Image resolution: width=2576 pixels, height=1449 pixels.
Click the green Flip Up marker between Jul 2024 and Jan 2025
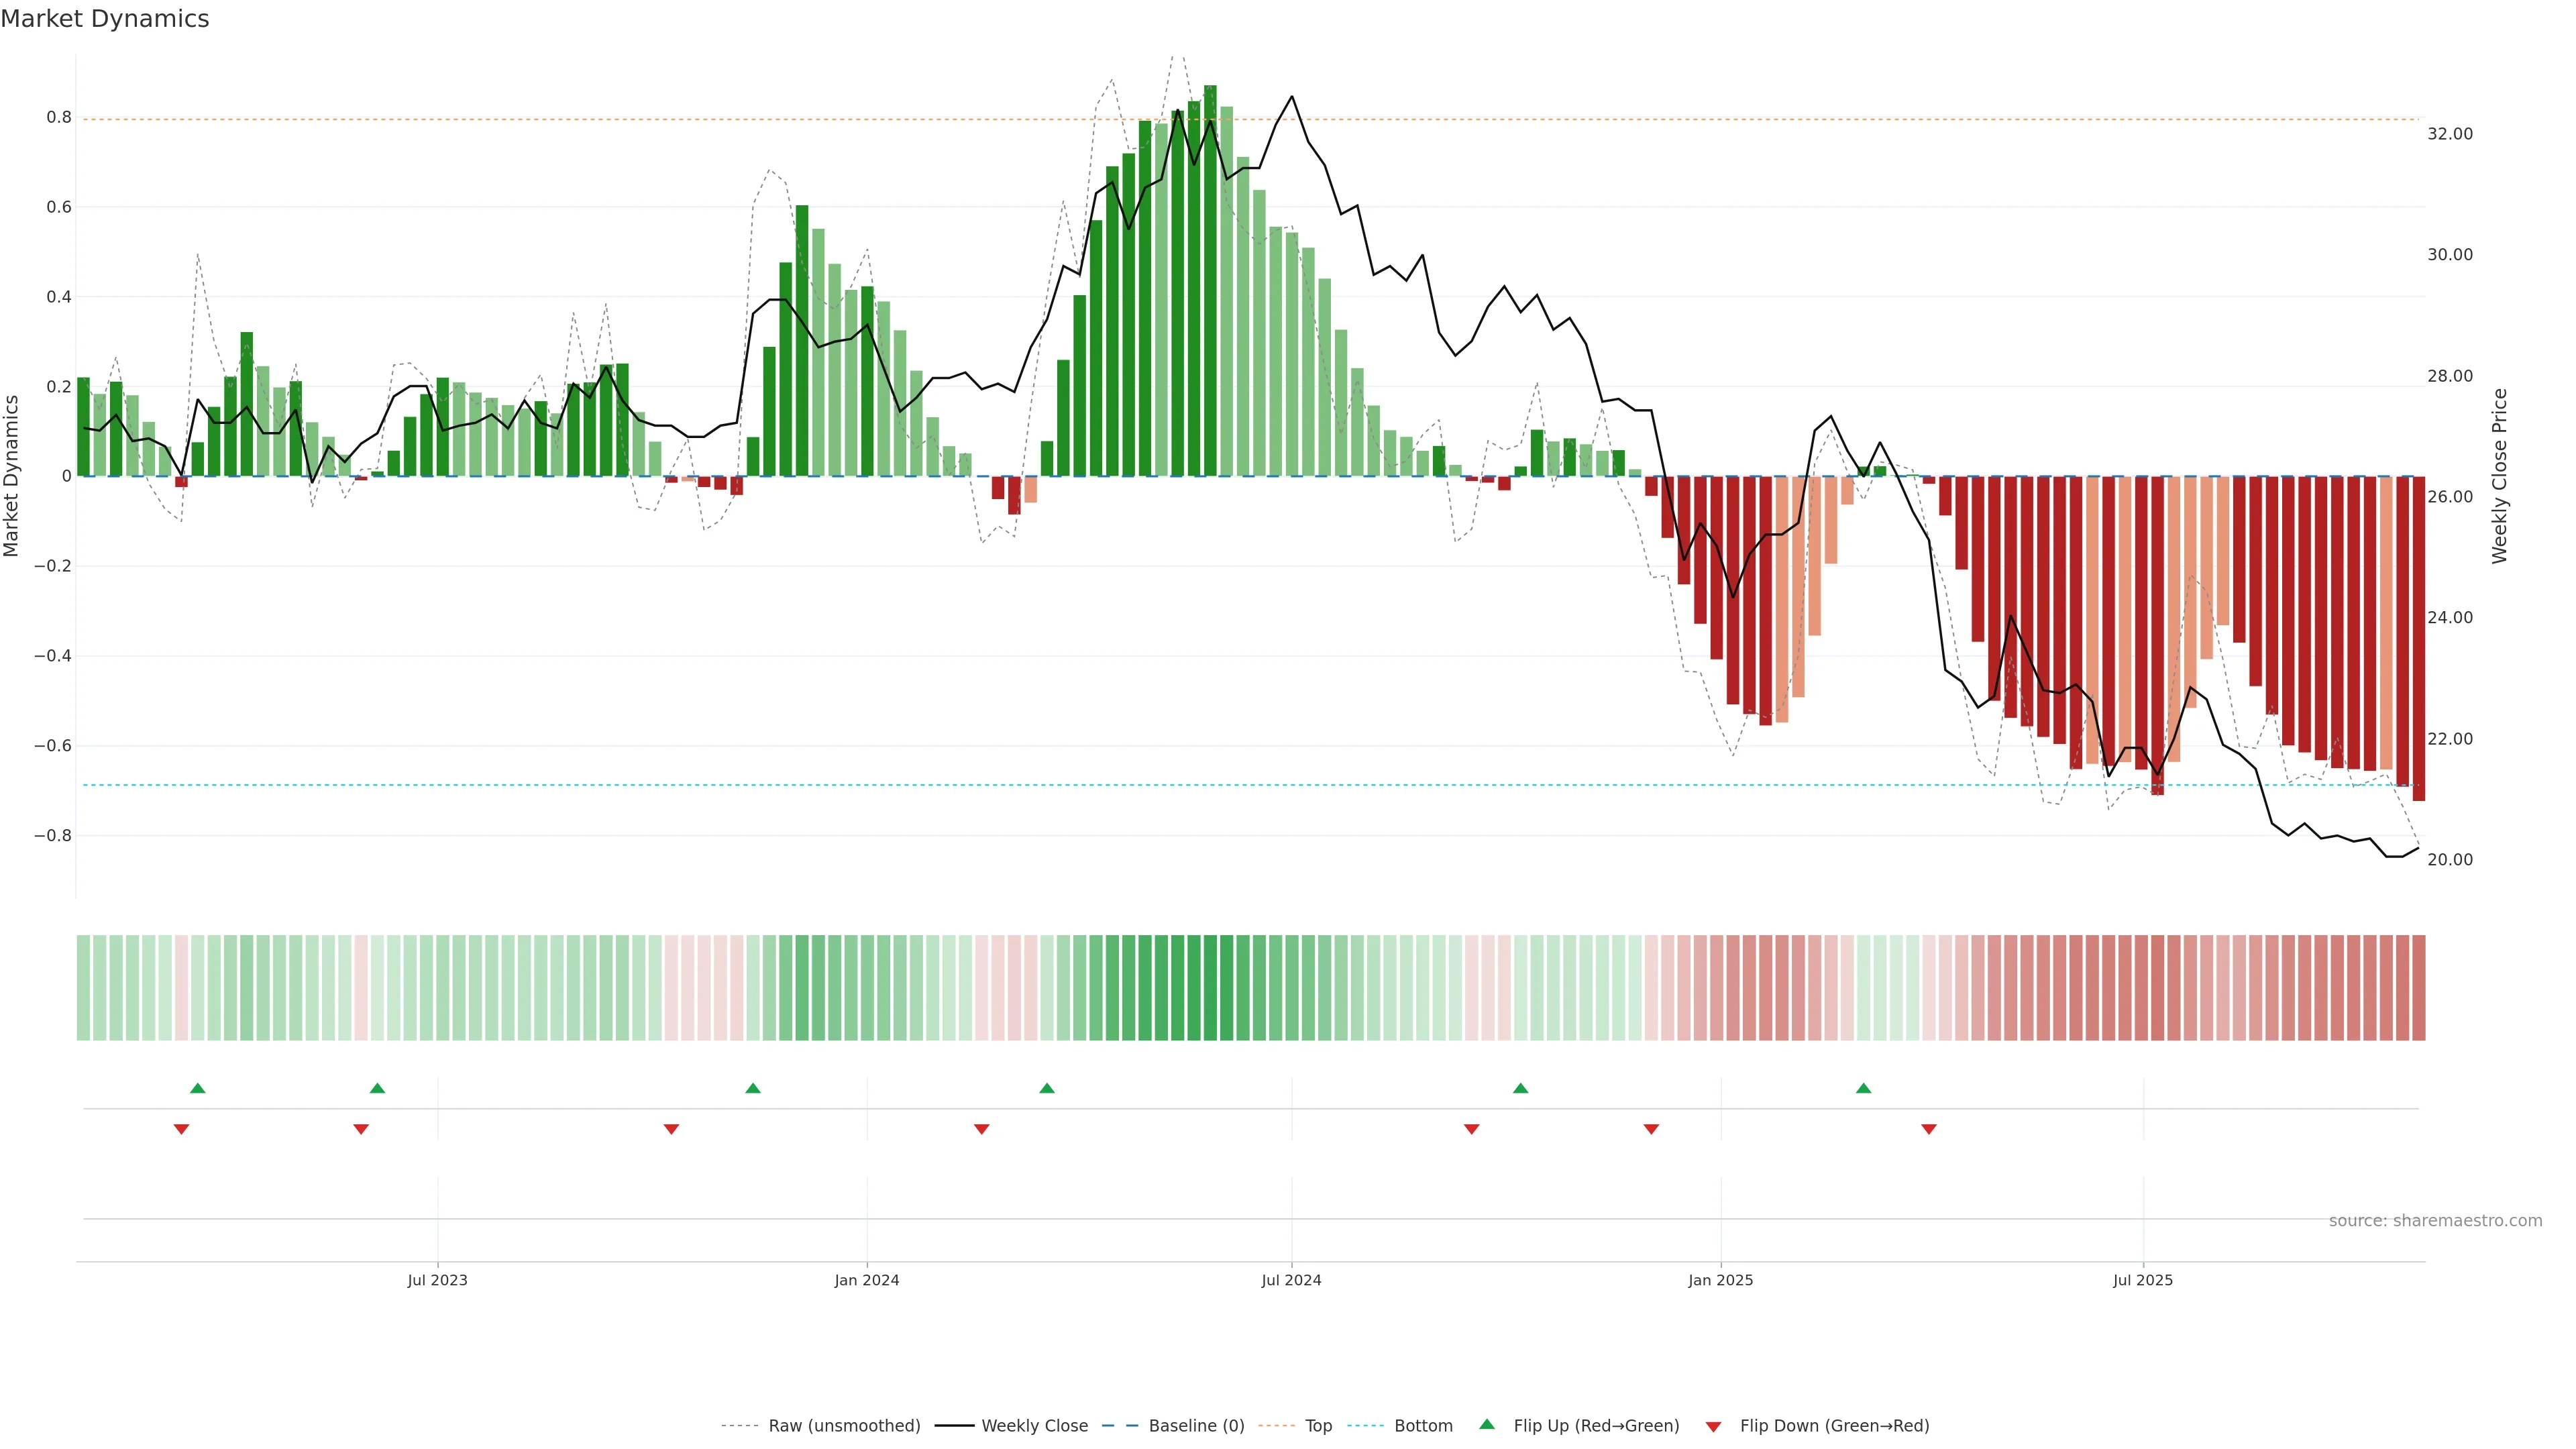click(x=1520, y=1088)
